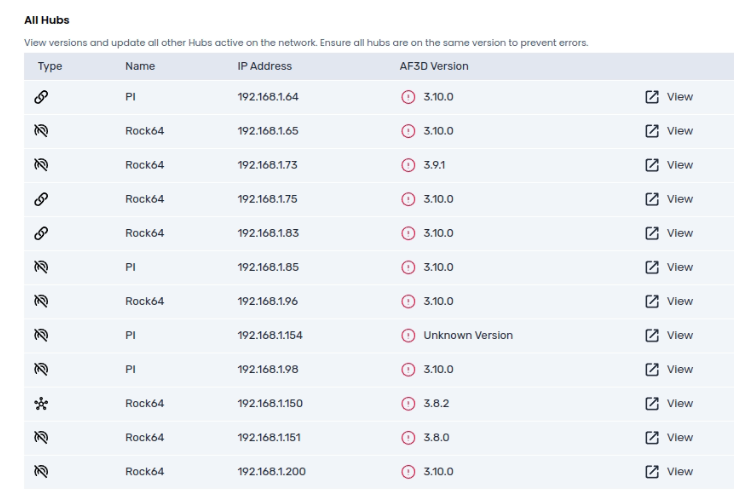View the Rock64 hub at 192.168.1.151

click(670, 437)
